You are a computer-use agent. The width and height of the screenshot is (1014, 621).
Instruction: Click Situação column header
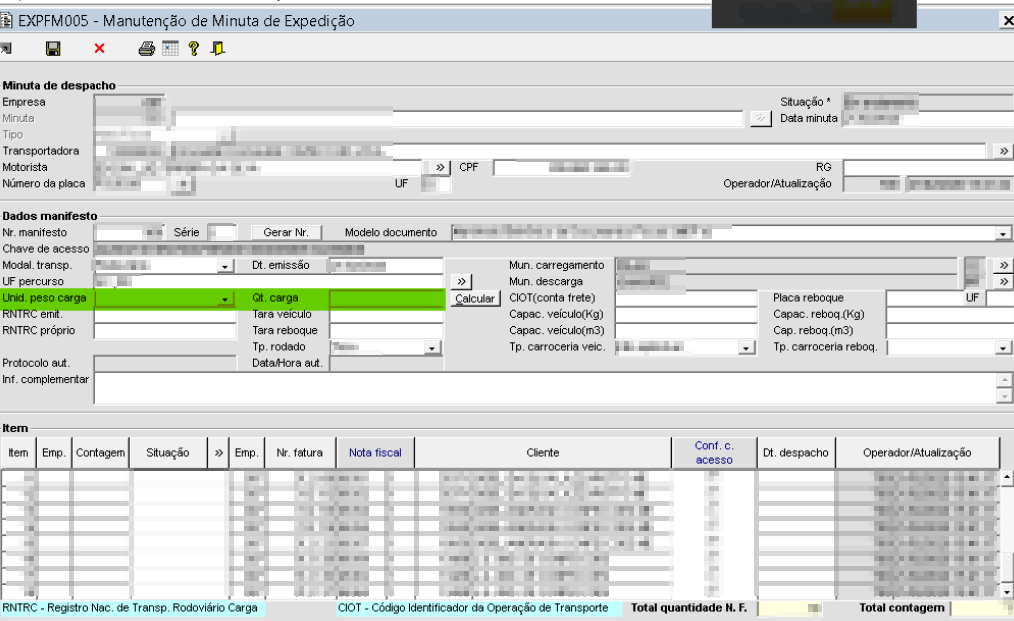coord(167,453)
